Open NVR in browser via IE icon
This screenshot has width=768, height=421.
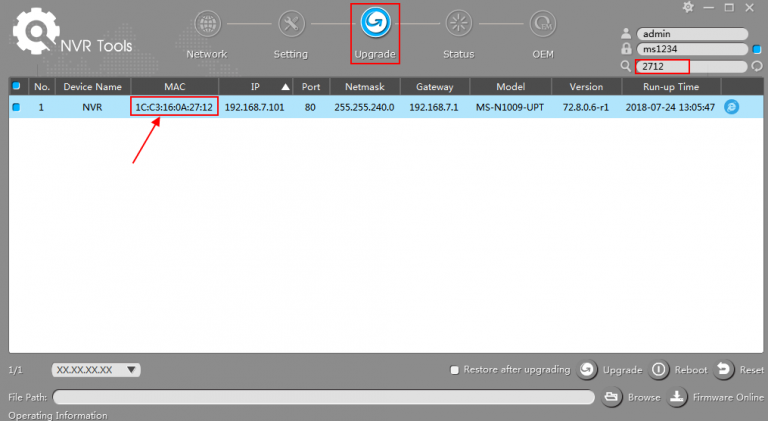(x=731, y=106)
